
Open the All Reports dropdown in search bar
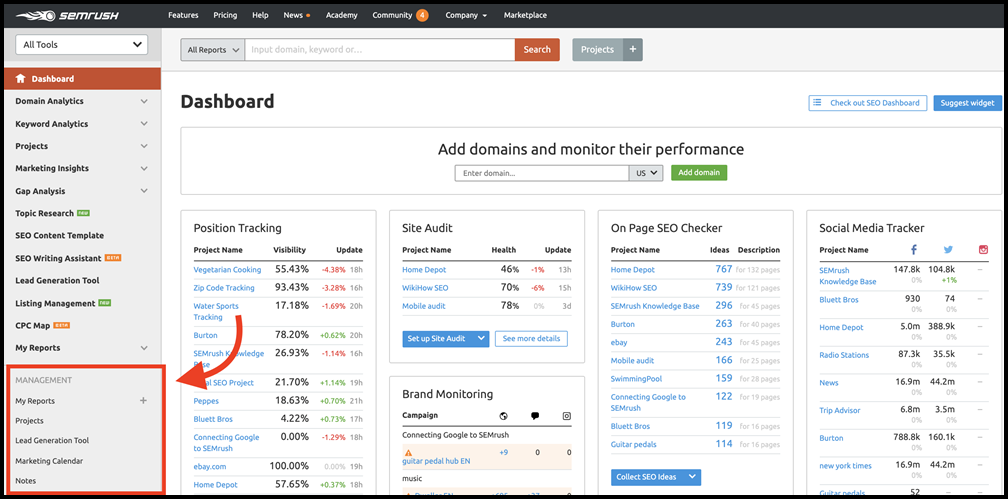click(x=212, y=50)
